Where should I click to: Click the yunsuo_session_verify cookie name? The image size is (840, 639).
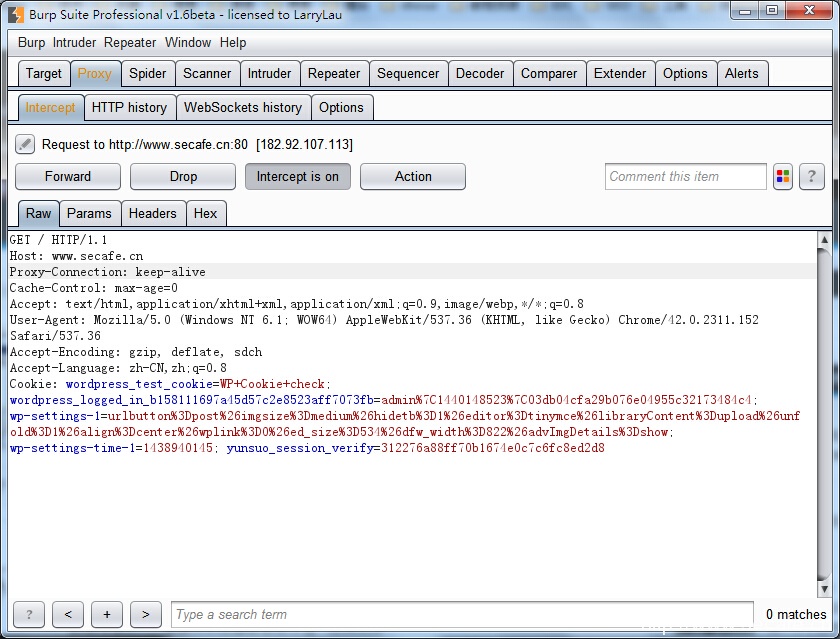point(300,448)
